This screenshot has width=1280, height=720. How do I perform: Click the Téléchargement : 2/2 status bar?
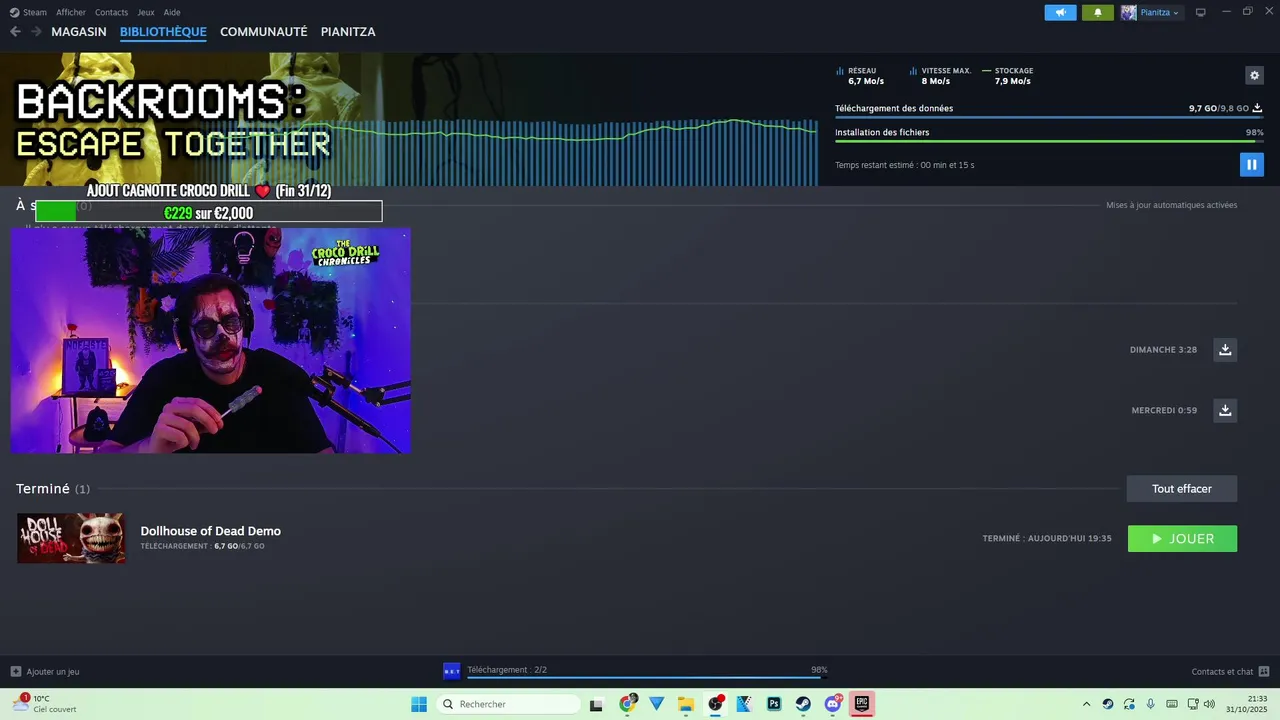[636, 671]
